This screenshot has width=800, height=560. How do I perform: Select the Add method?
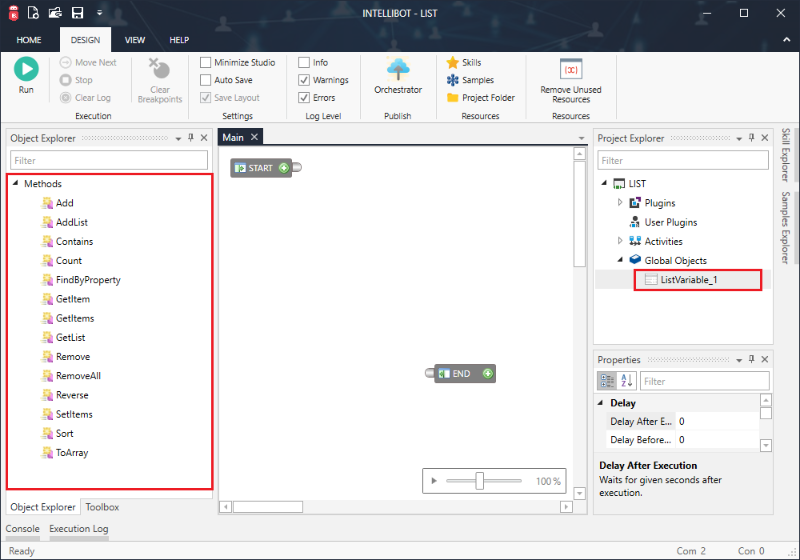coord(64,203)
